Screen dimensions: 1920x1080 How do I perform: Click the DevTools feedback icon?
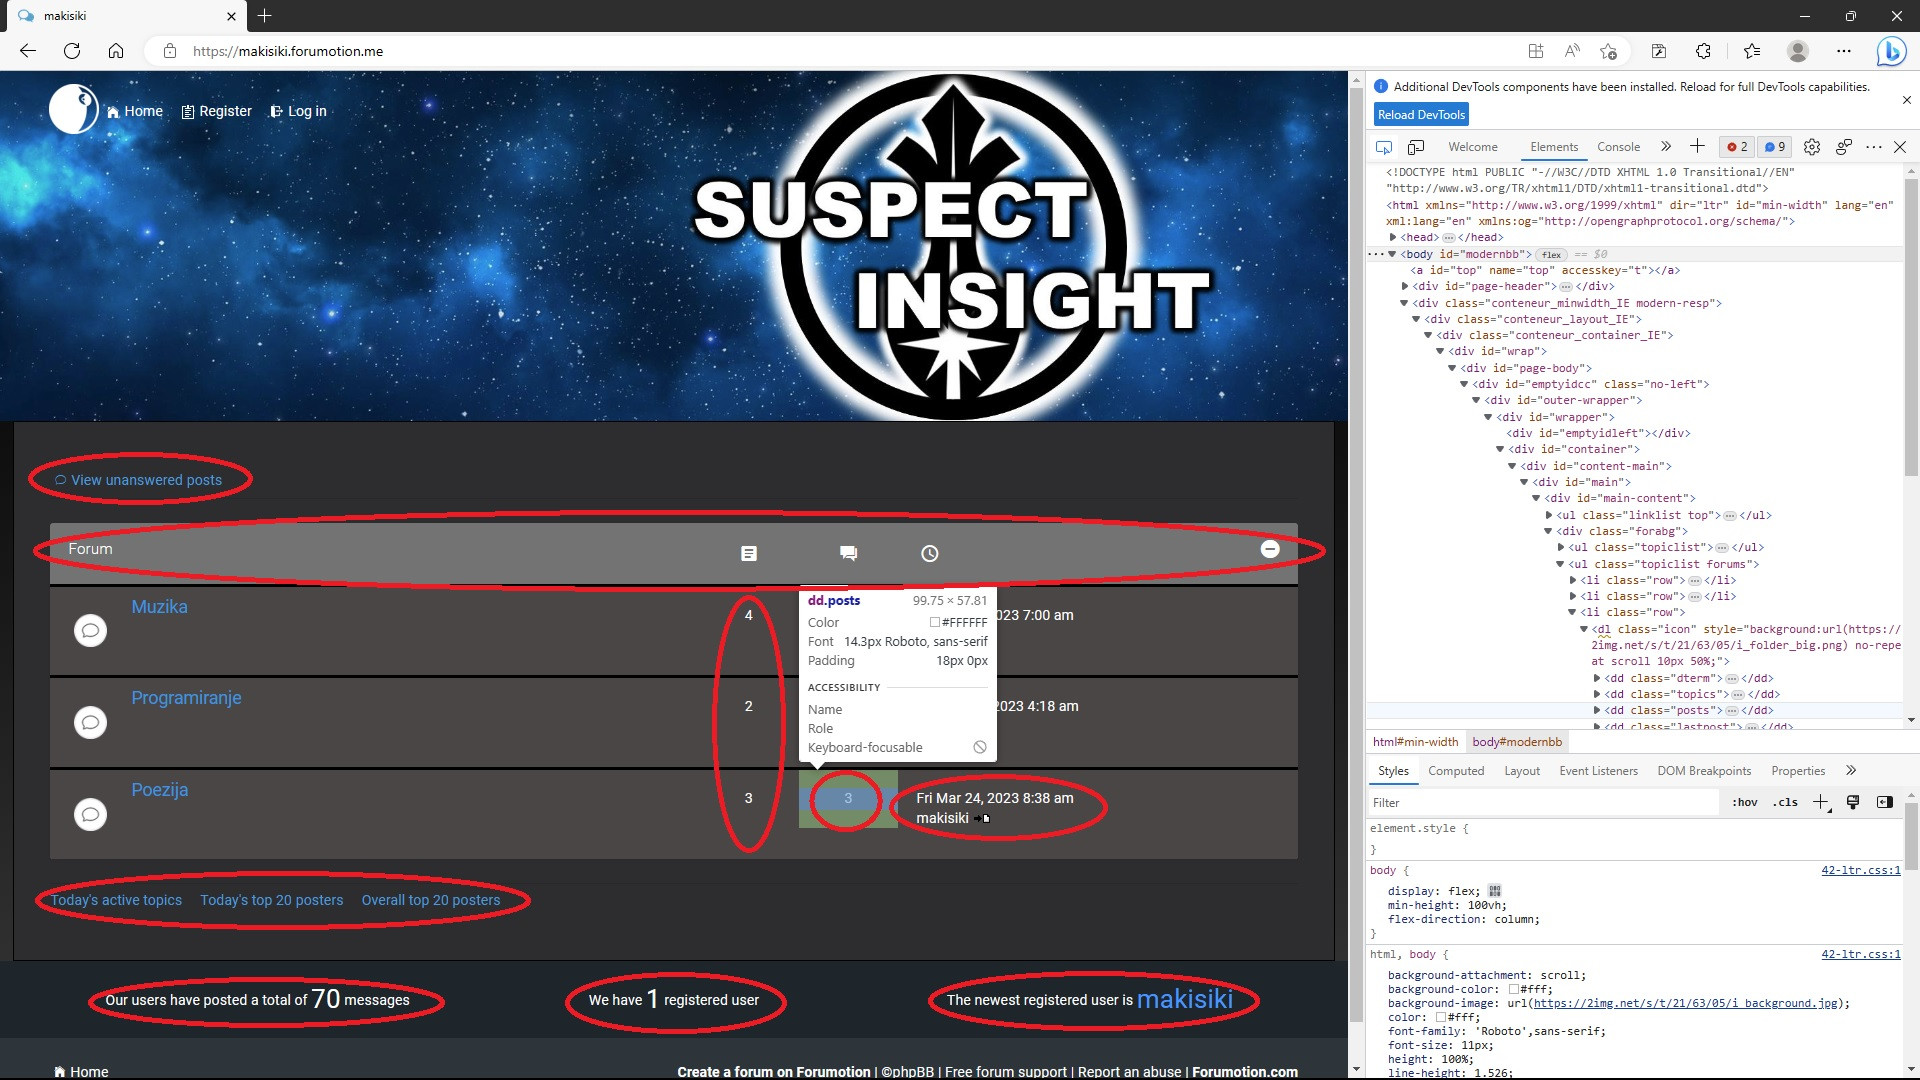tap(1844, 147)
